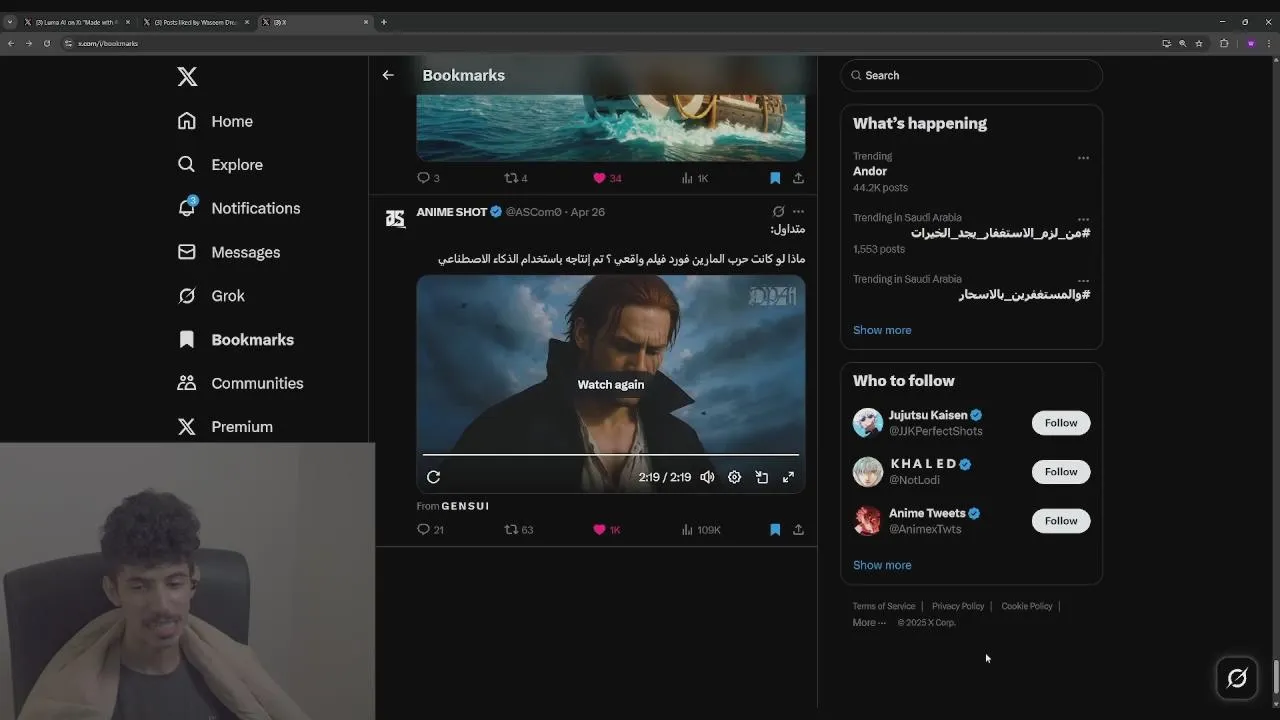1280x720 pixels.
Task: Switch to Posts liked by Waseem tab
Action: (x=196, y=22)
